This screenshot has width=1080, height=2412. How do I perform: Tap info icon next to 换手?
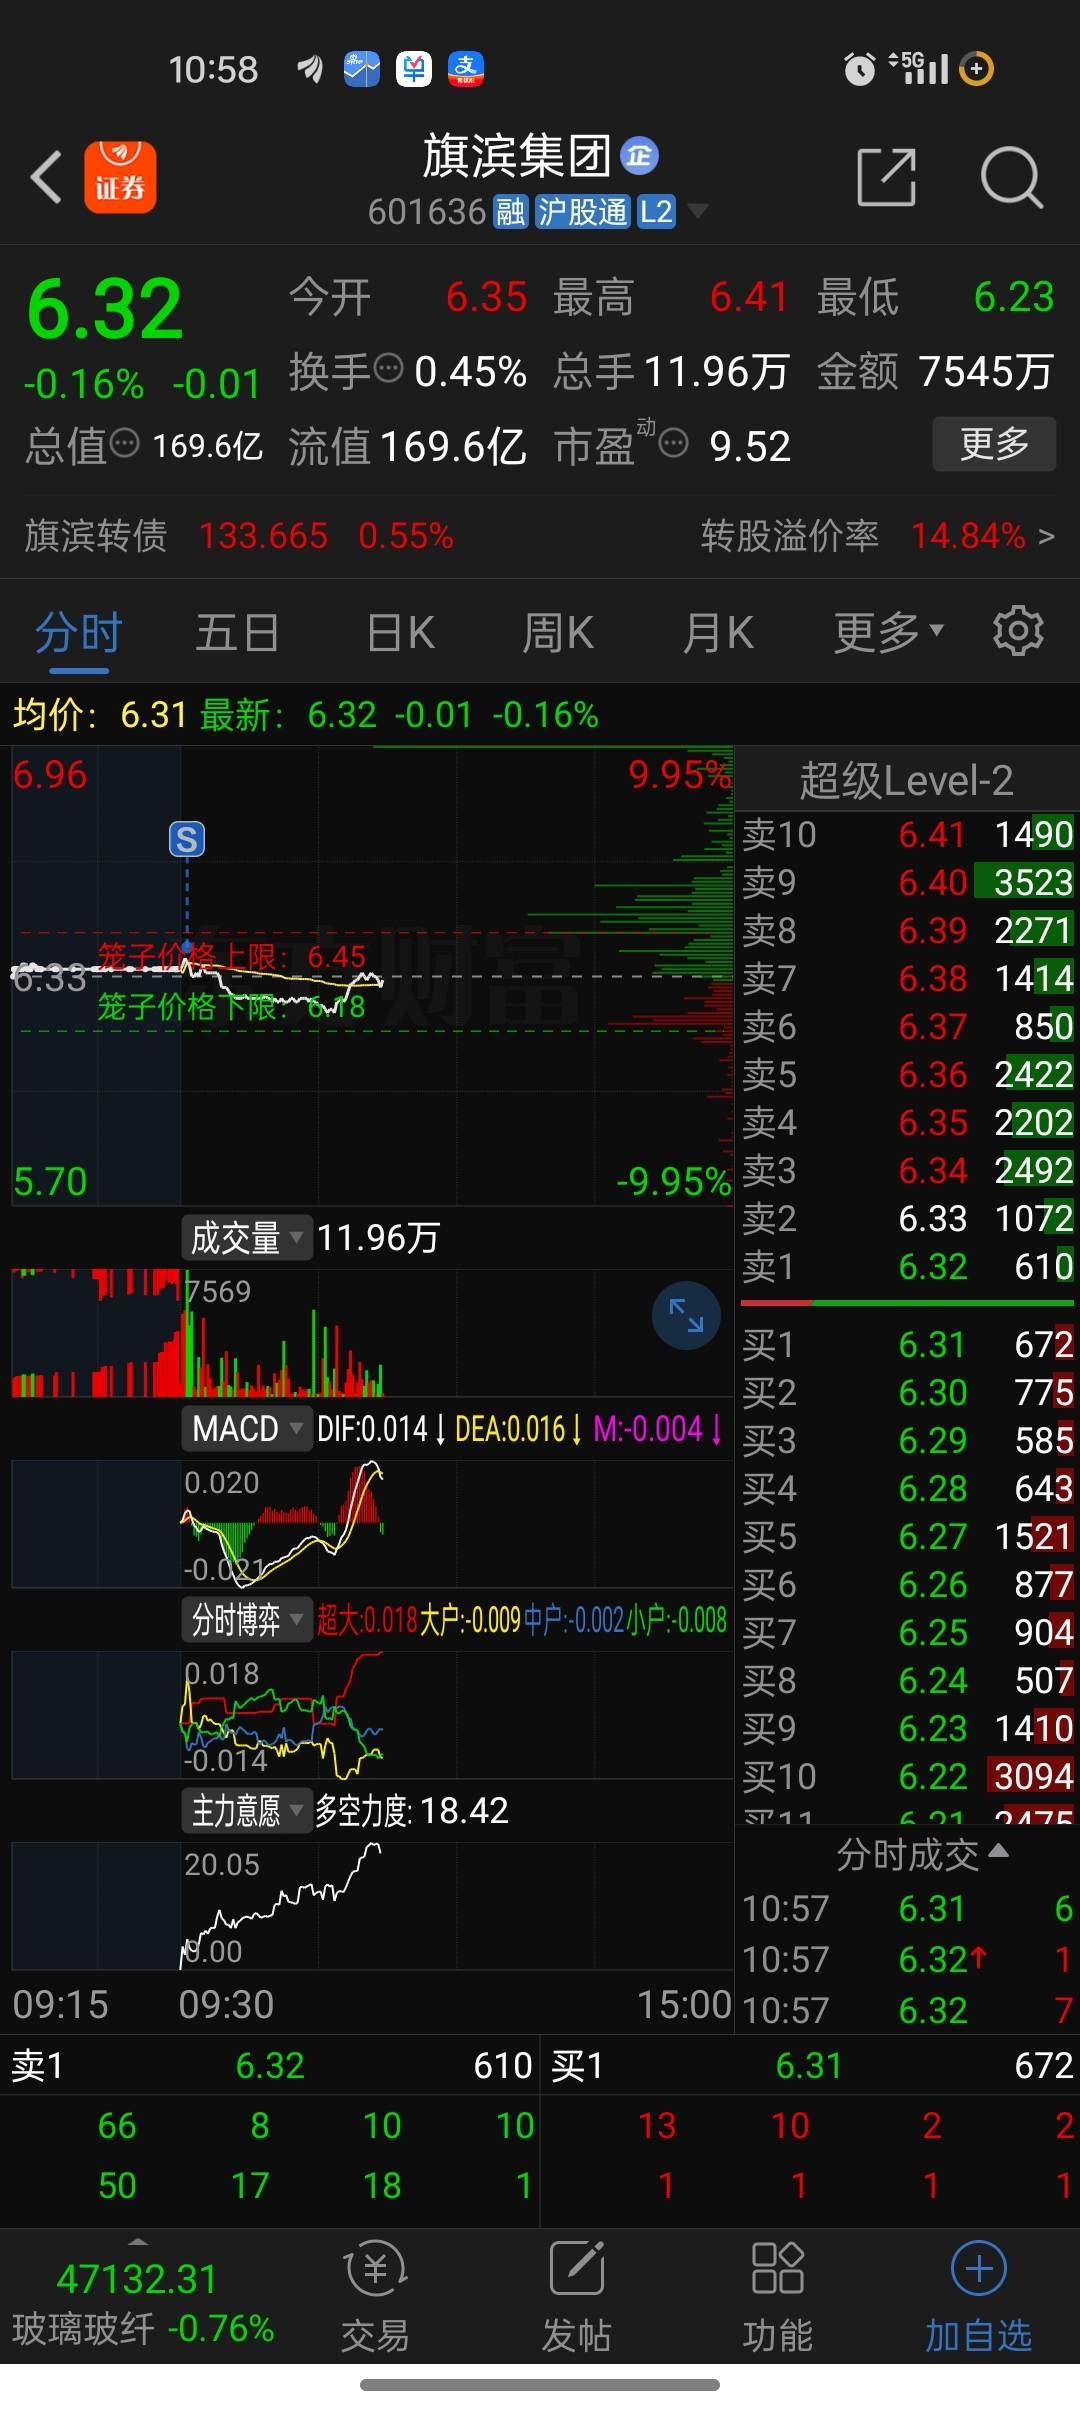(x=388, y=368)
